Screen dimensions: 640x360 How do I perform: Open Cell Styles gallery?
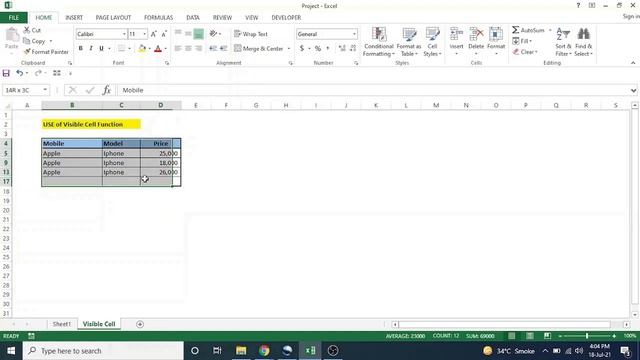tap(432, 42)
